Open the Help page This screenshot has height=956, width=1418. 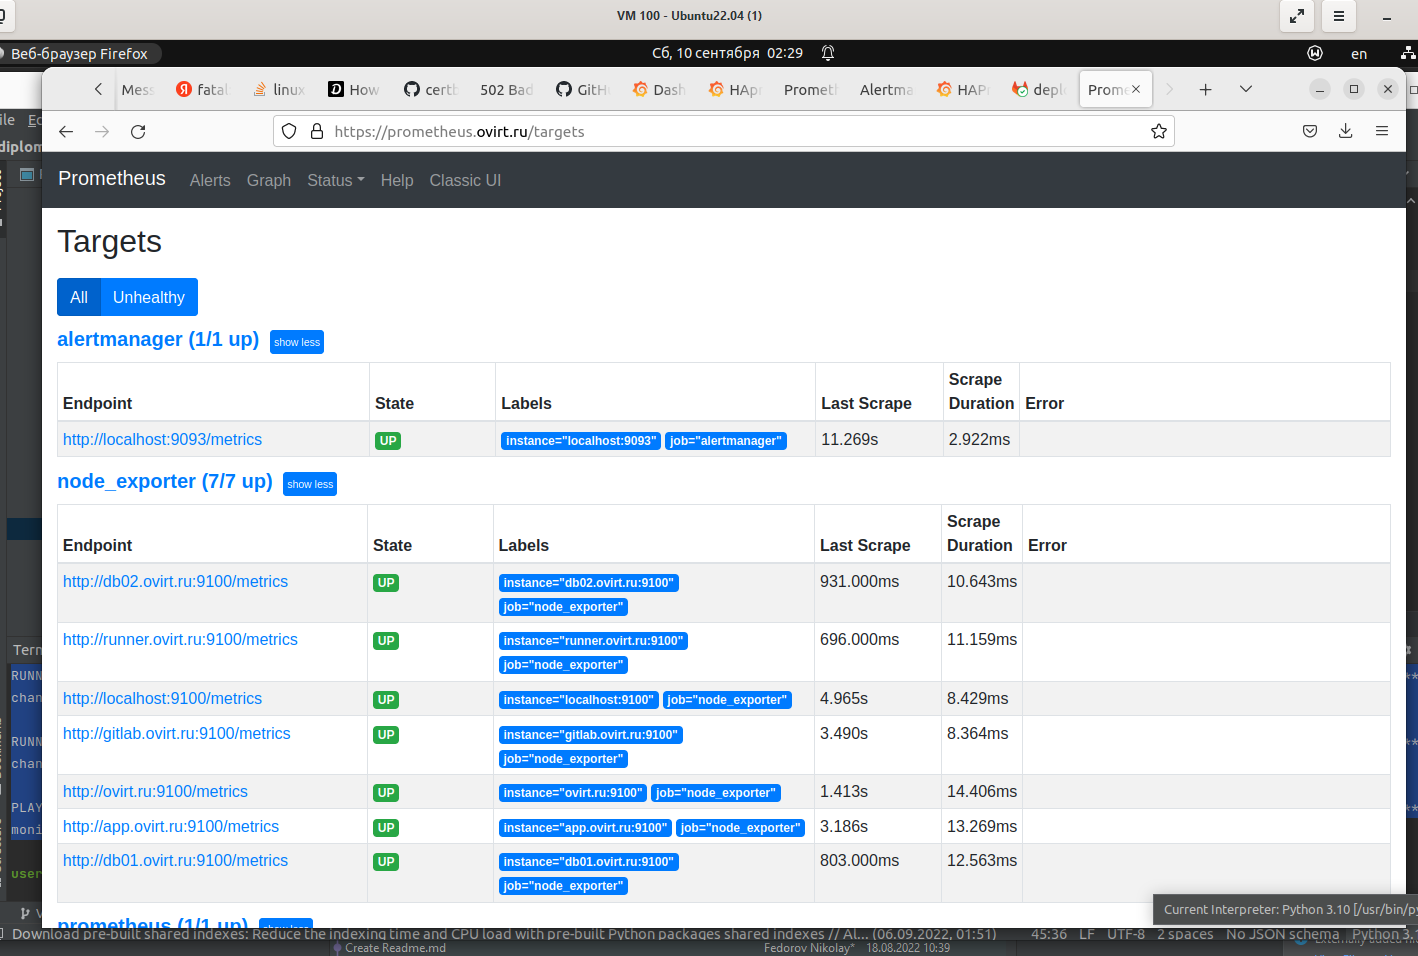pyautogui.click(x=397, y=180)
